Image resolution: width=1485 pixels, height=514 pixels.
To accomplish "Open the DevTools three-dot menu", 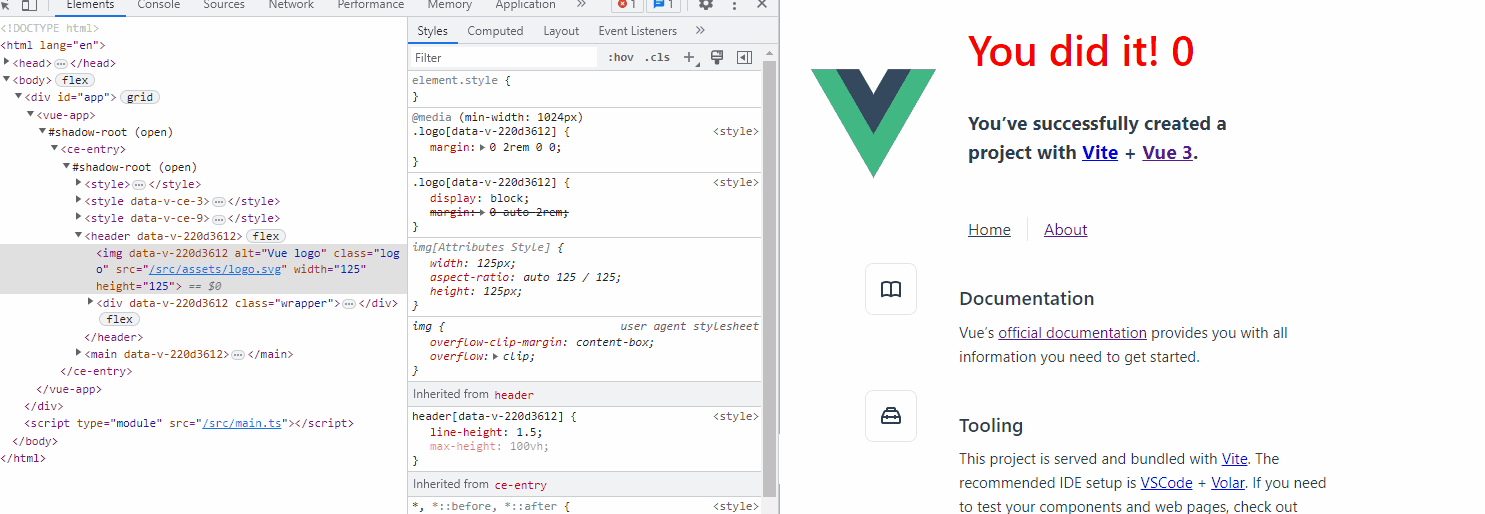I will click(736, 4).
